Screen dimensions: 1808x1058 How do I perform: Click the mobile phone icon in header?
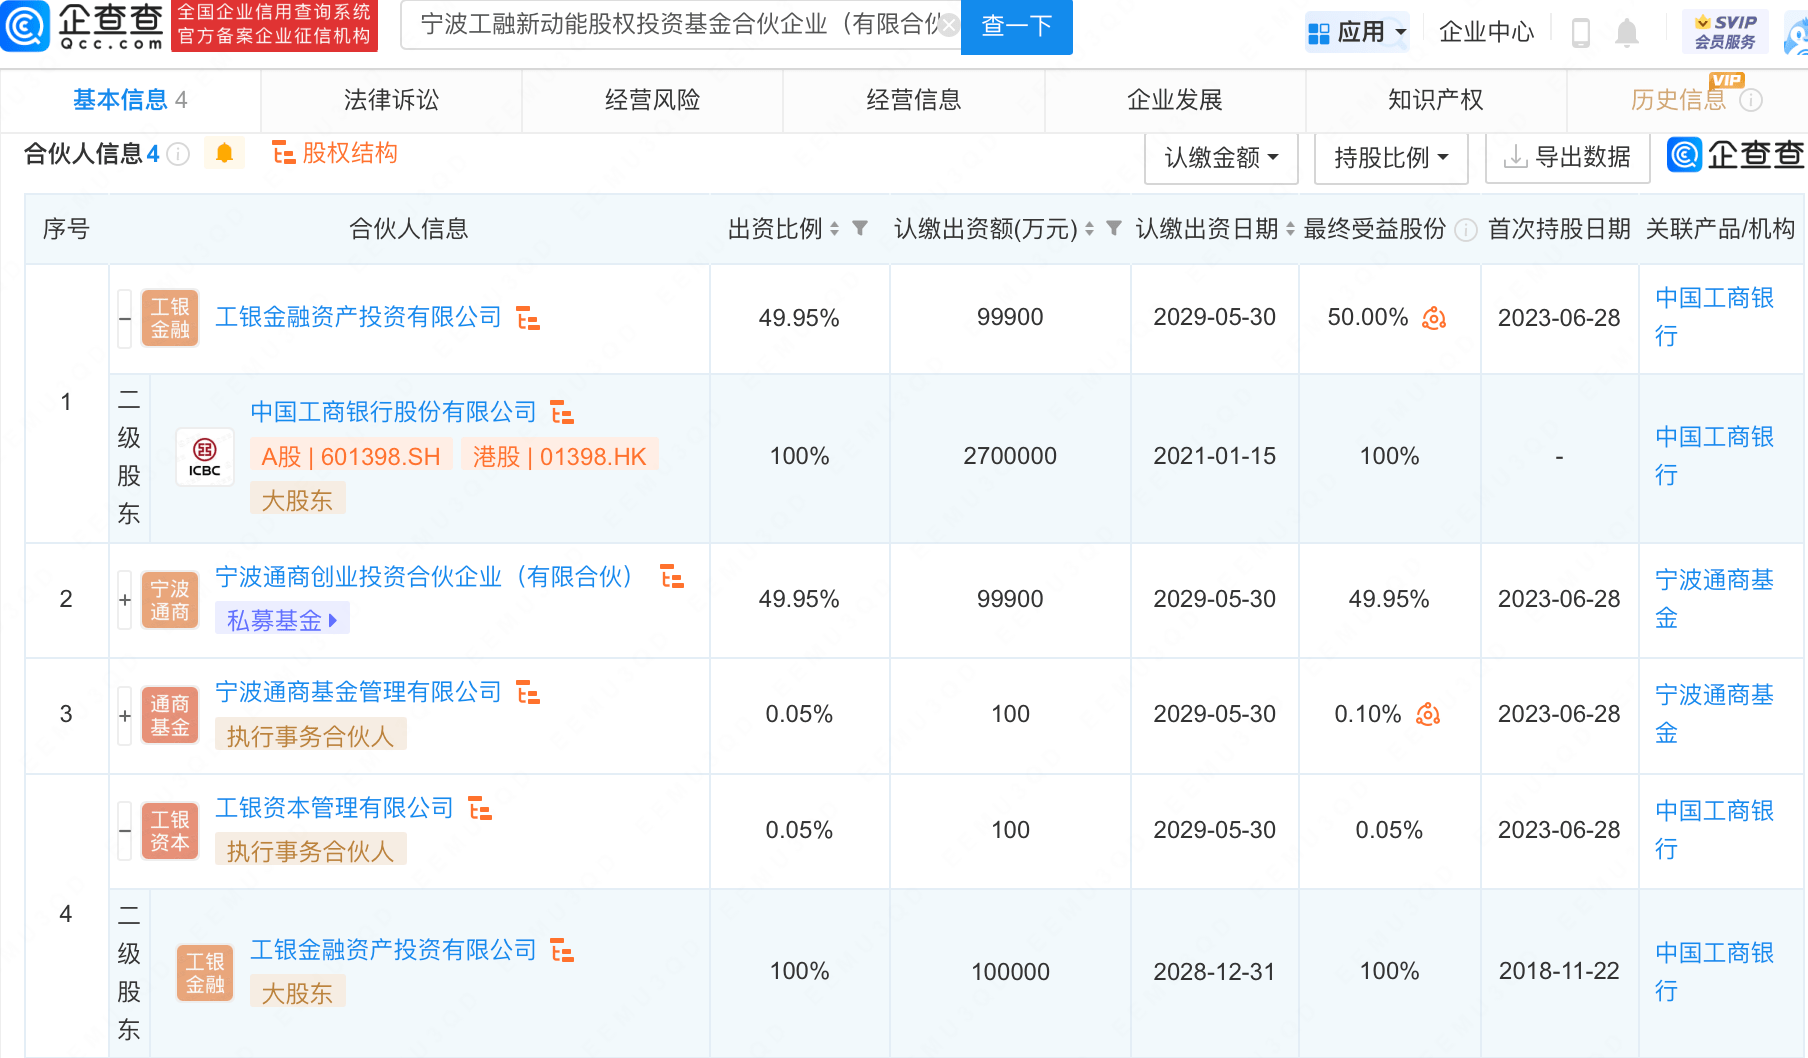1581,33
